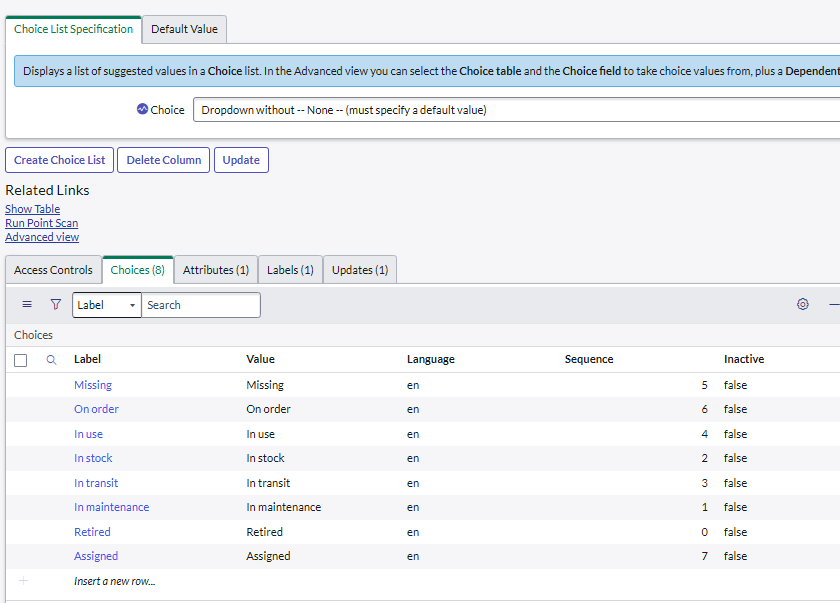Click the column search magnifier icon

pyautogui.click(x=52, y=360)
